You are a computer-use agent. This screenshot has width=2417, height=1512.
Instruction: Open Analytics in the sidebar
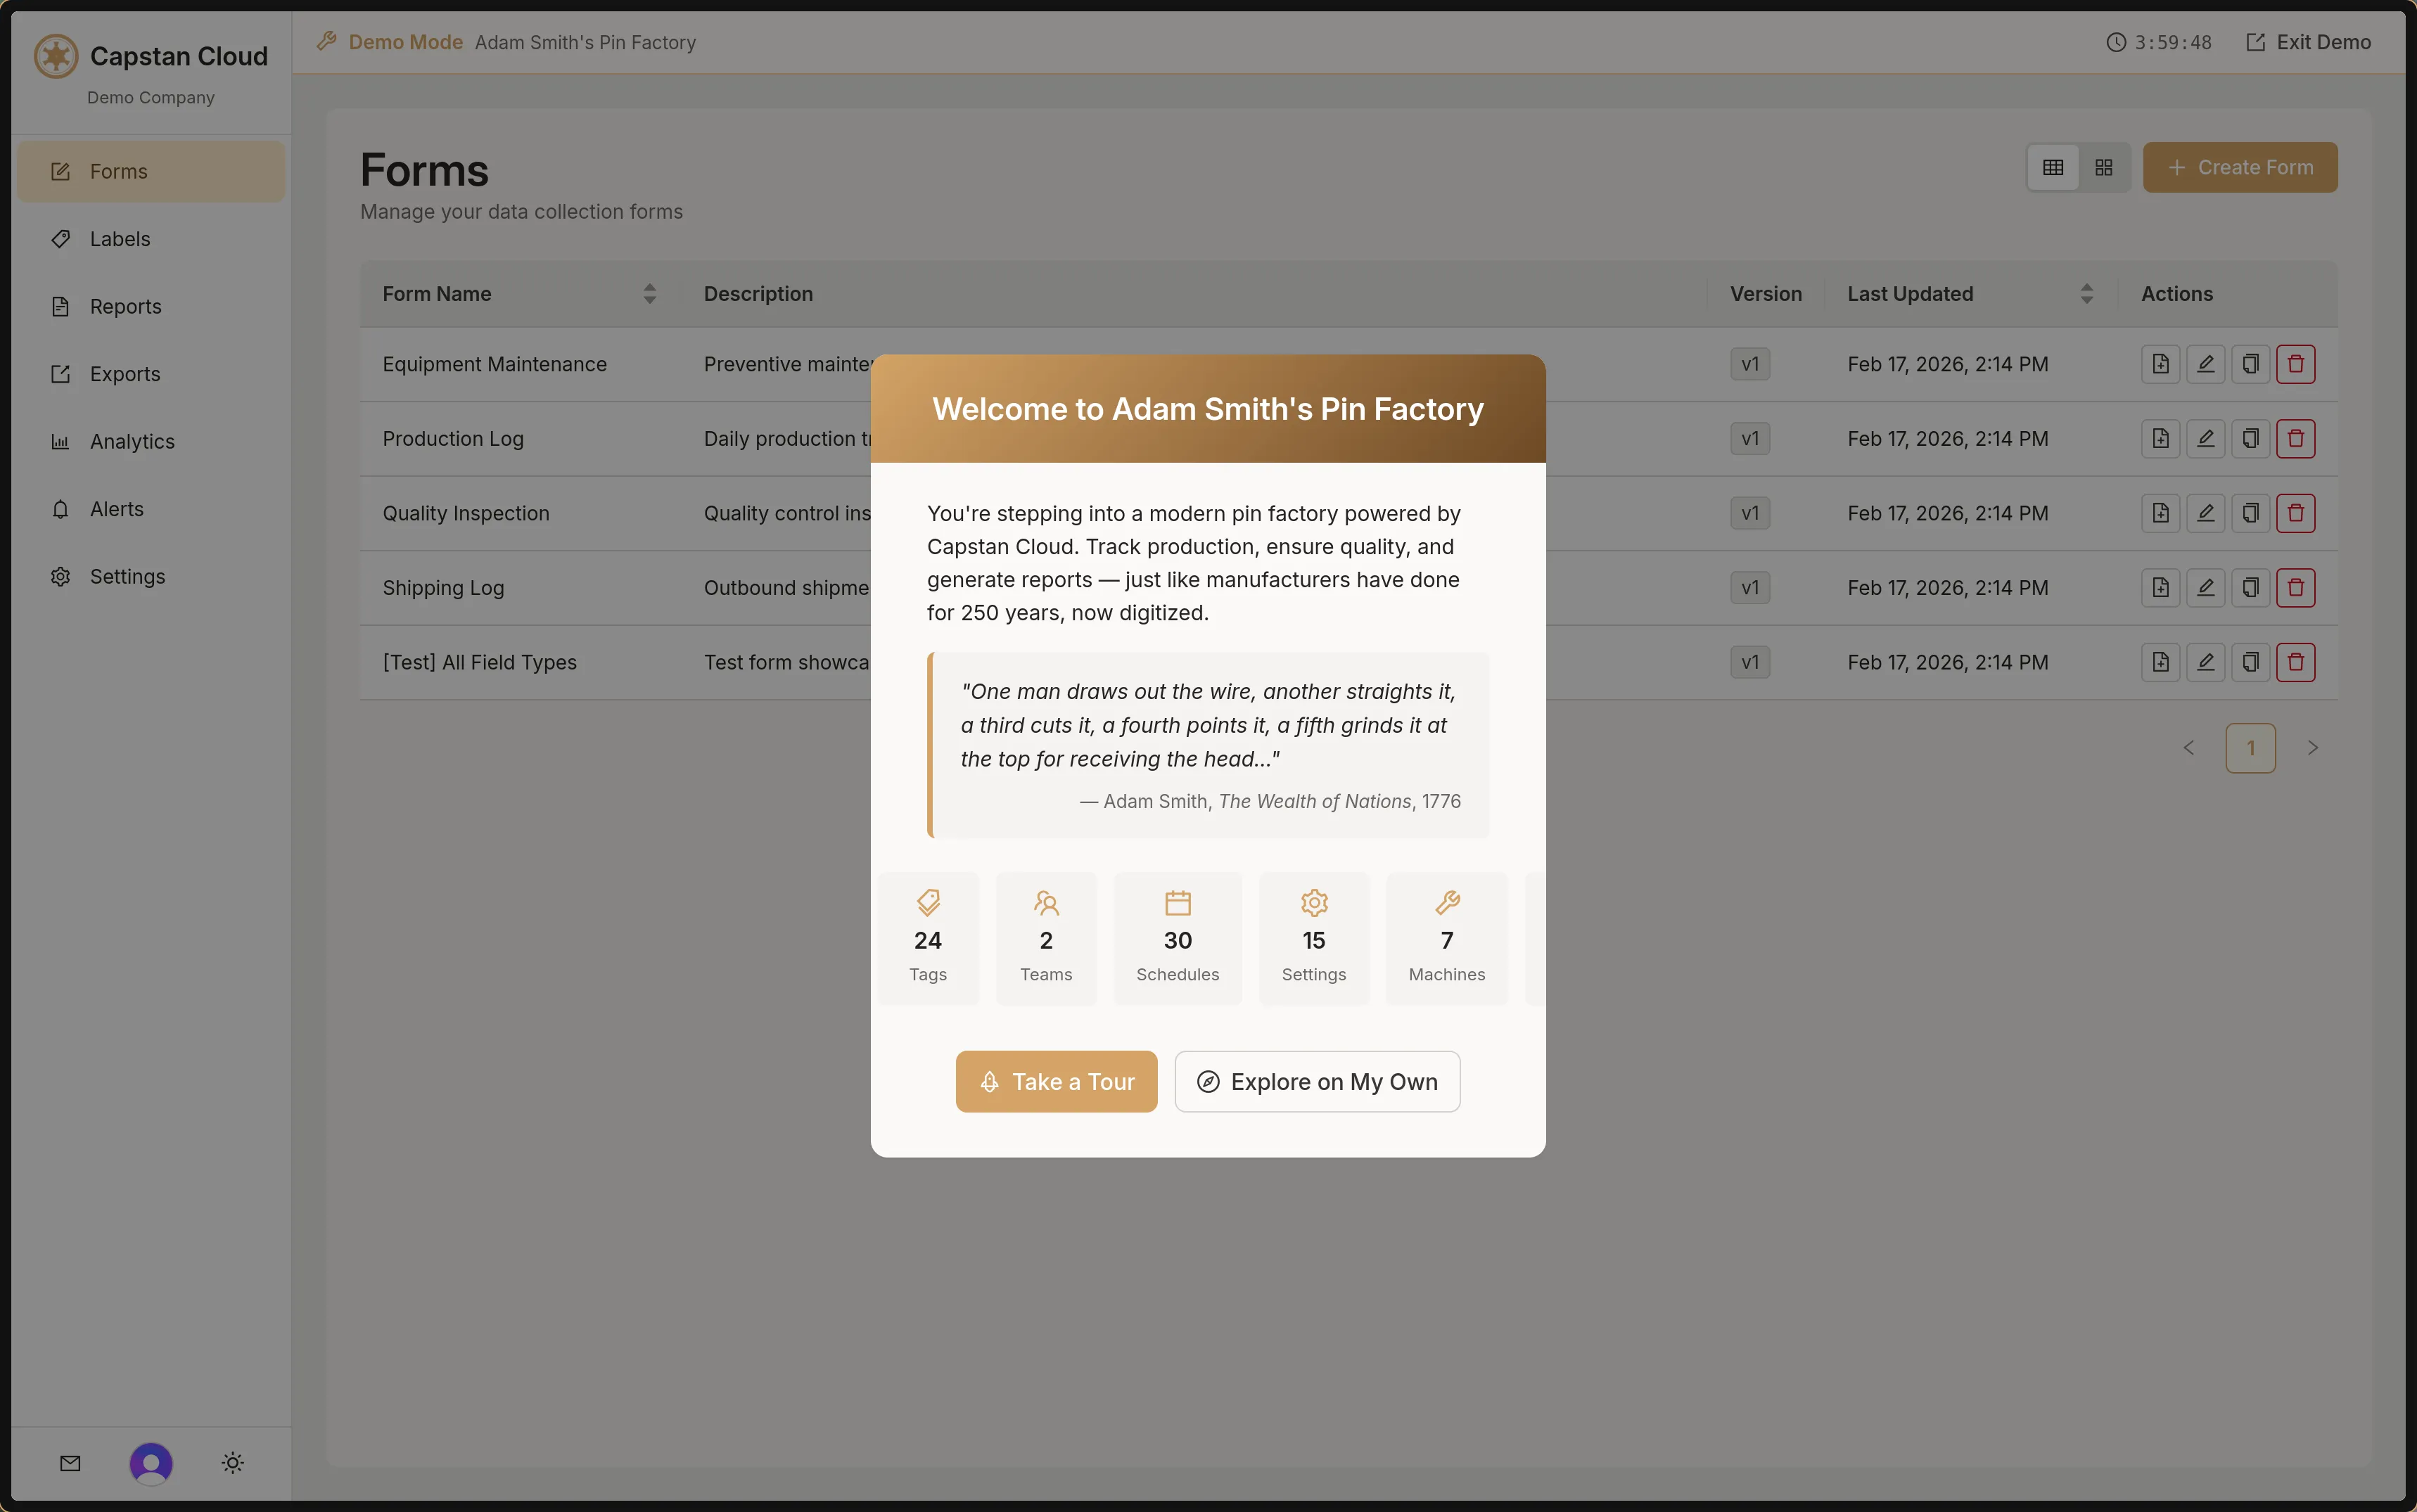point(132,442)
